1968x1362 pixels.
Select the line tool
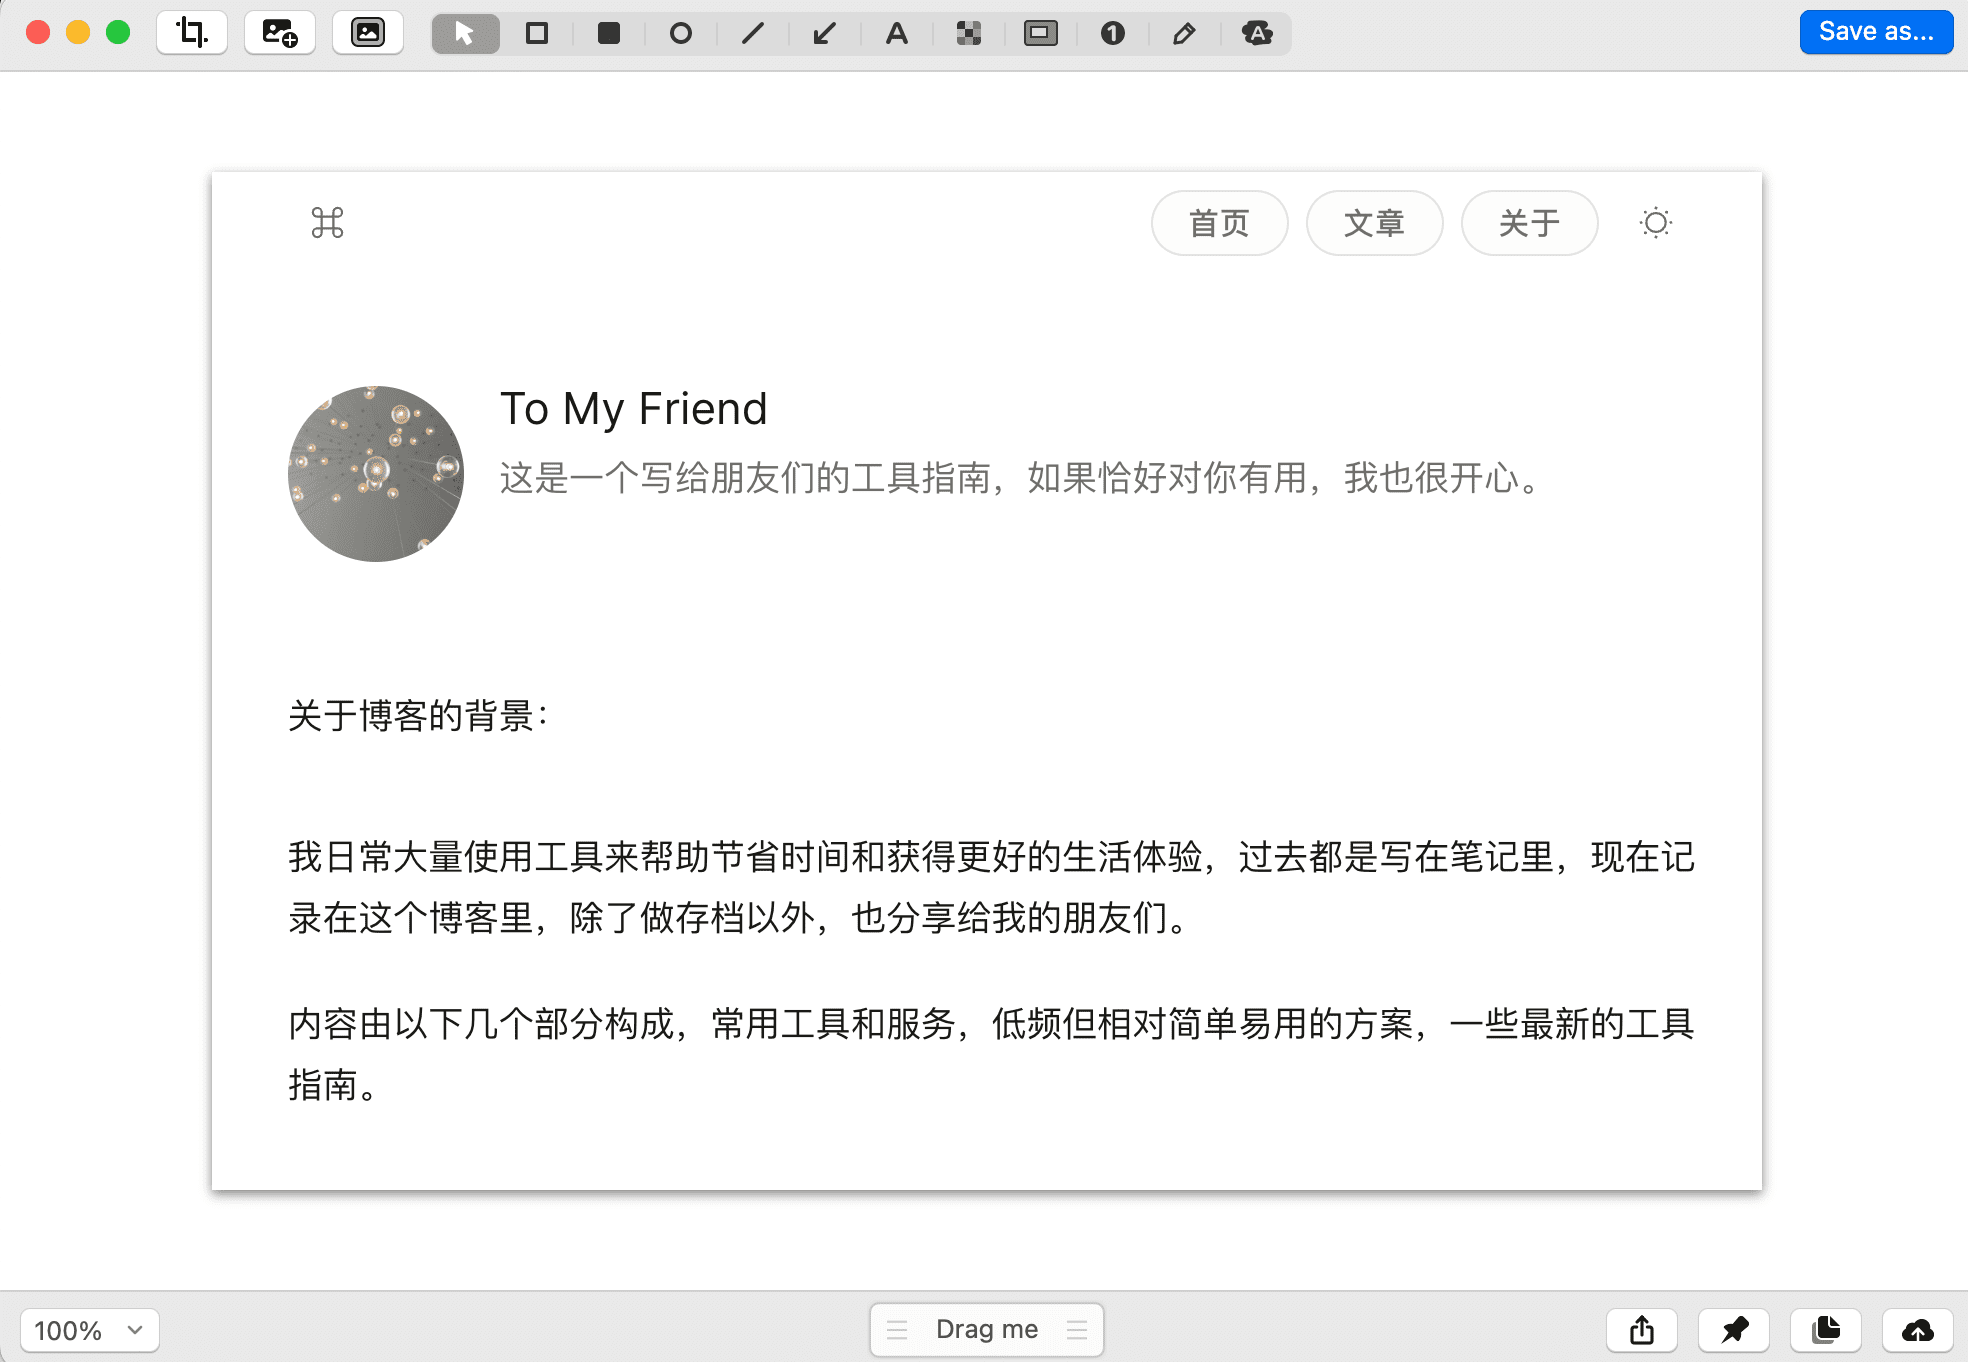753,33
